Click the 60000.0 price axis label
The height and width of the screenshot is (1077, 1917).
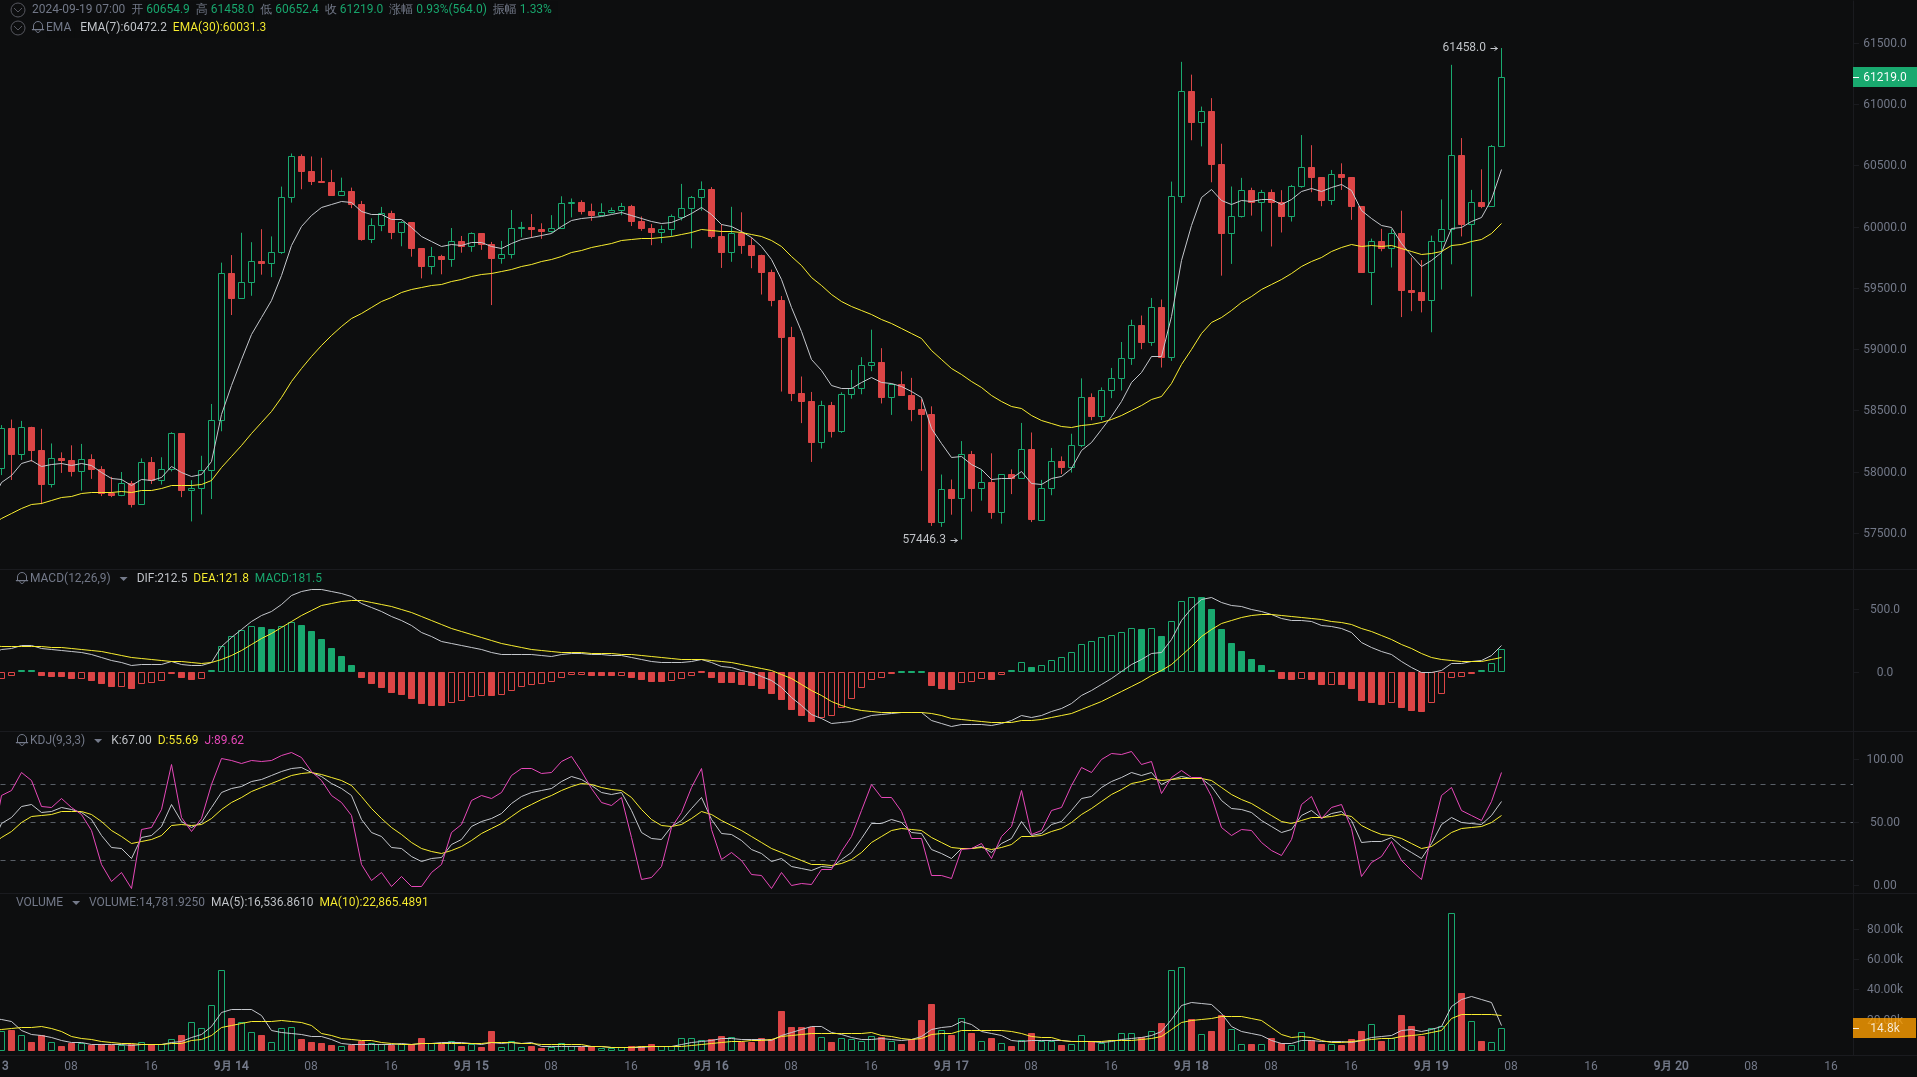(x=1884, y=227)
